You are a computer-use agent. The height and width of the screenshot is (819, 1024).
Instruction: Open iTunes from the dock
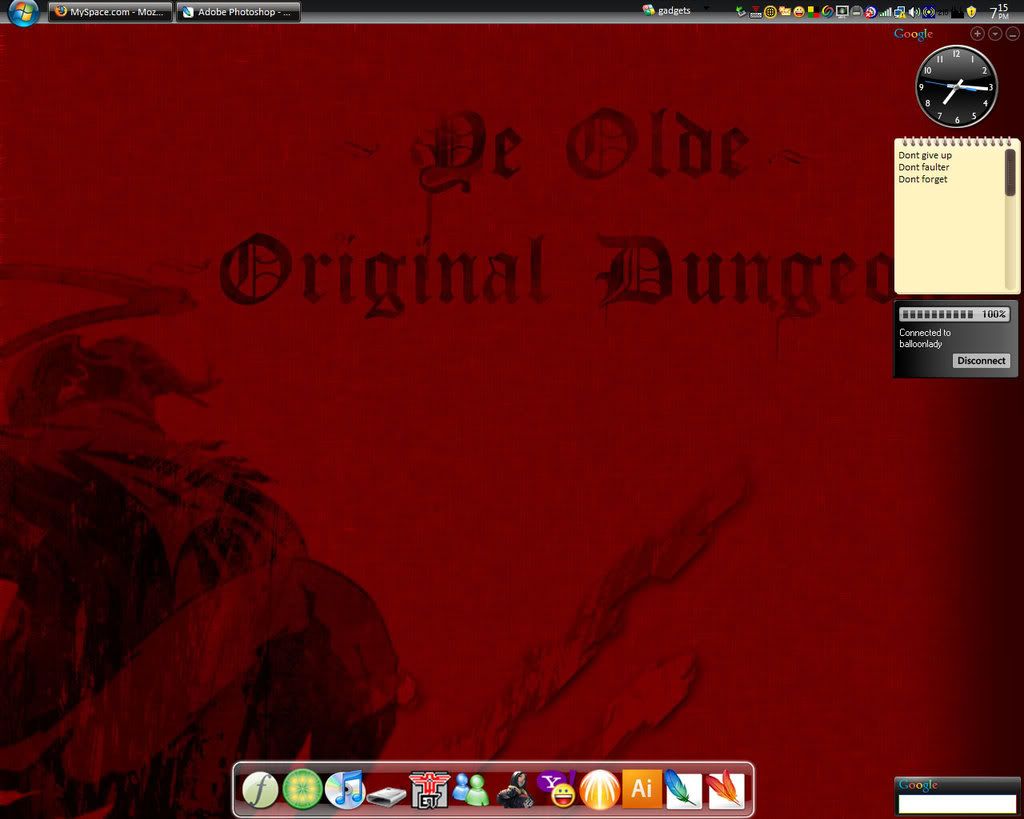345,790
